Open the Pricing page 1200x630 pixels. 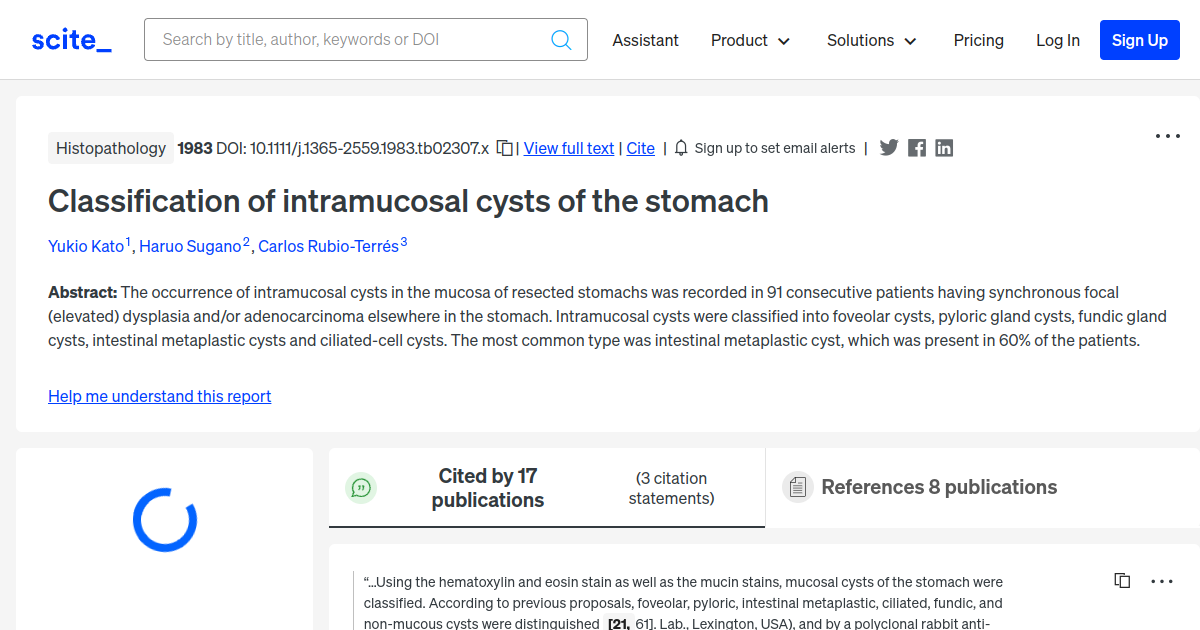click(x=979, y=40)
